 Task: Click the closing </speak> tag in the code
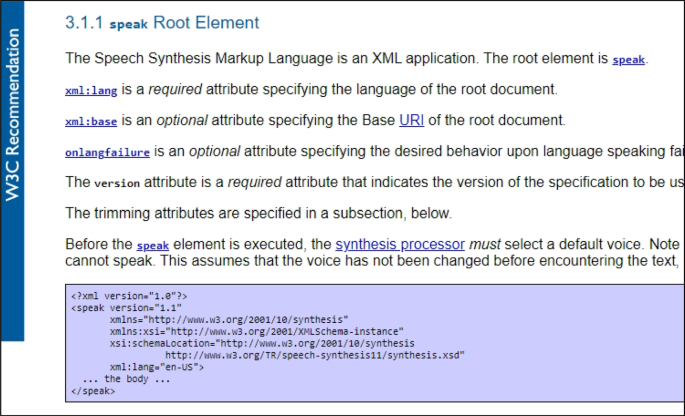pos(93,390)
